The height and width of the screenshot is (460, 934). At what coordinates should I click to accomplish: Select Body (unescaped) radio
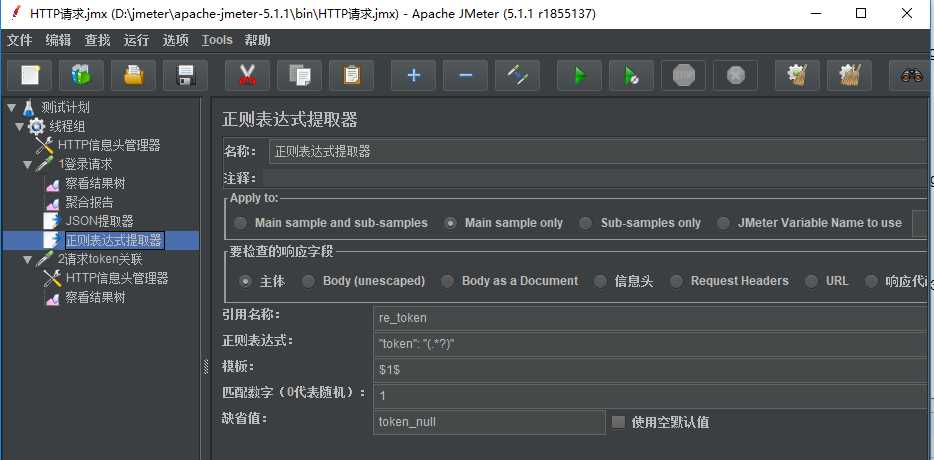click(308, 281)
